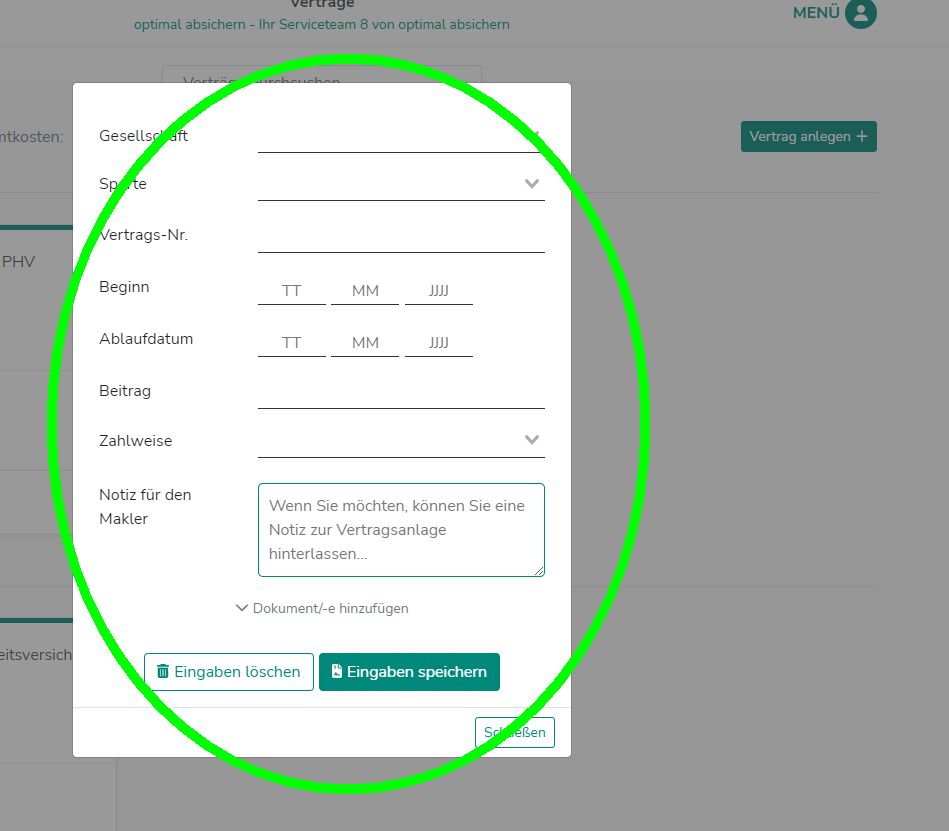Focus the Ablaufdatum year JJJJ field
The image size is (949, 831).
click(x=439, y=343)
